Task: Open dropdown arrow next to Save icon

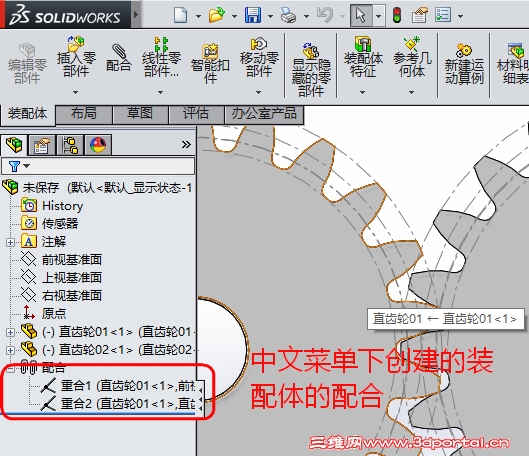Action: coord(270,16)
